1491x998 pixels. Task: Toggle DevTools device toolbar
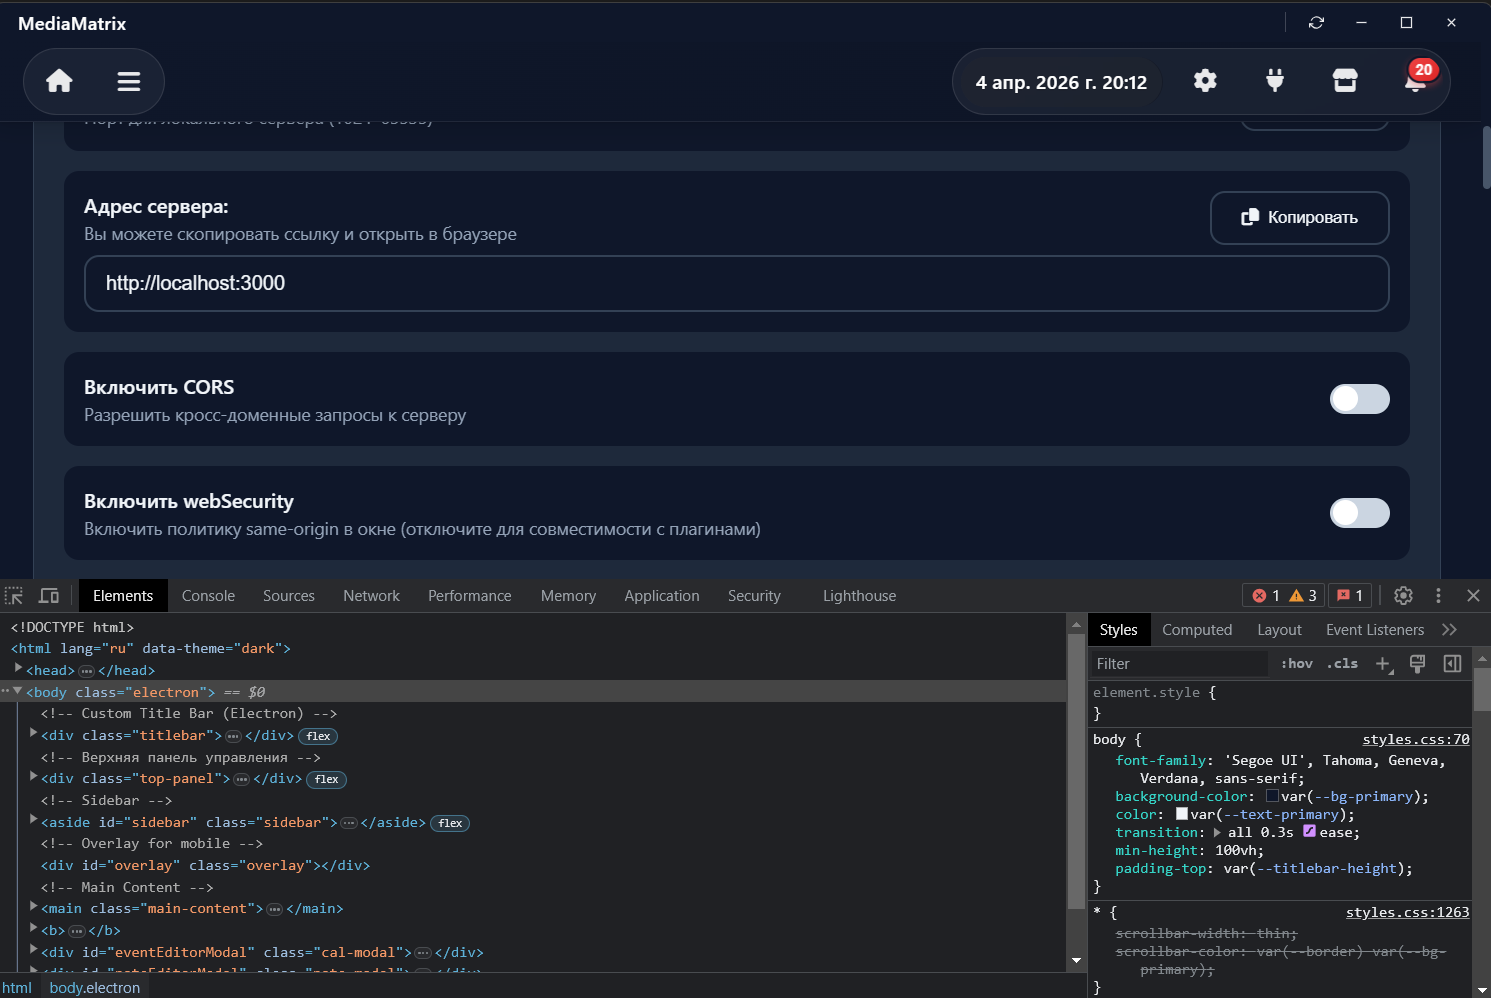point(48,596)
